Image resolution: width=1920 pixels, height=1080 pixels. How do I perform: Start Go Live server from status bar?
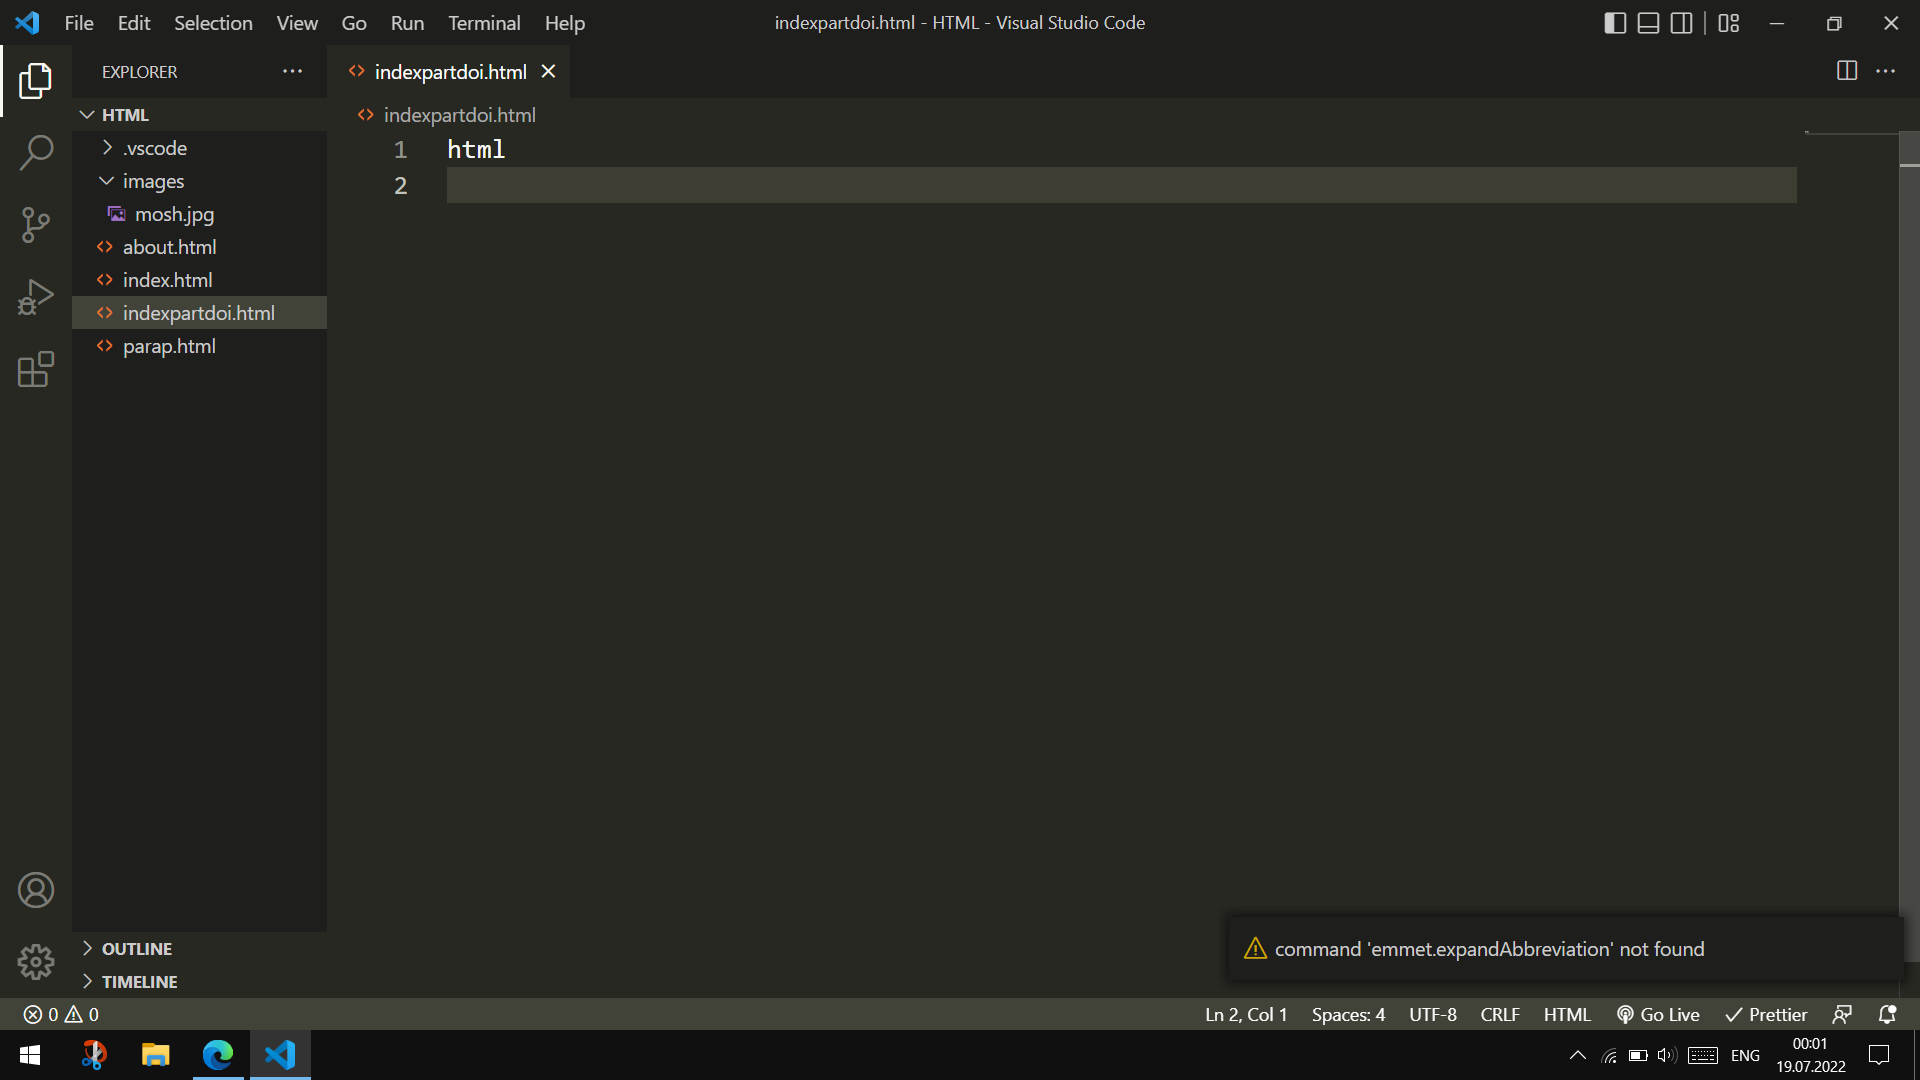(x=1658, y=1014)
